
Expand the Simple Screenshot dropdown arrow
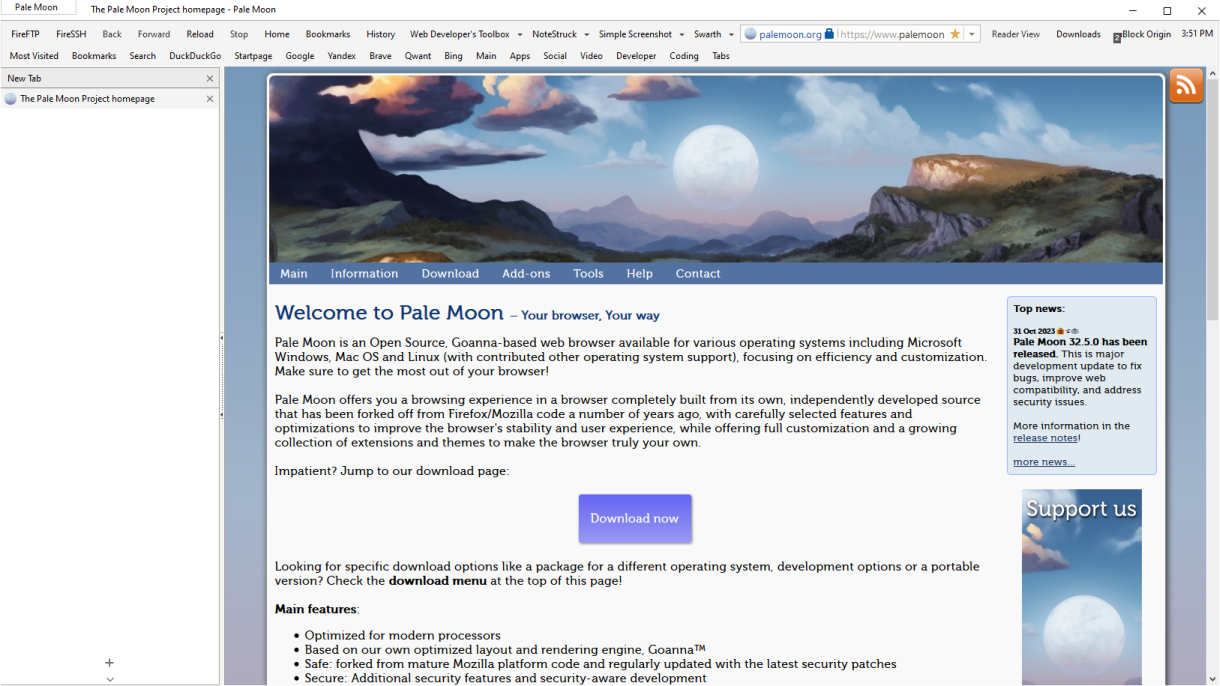682,34
